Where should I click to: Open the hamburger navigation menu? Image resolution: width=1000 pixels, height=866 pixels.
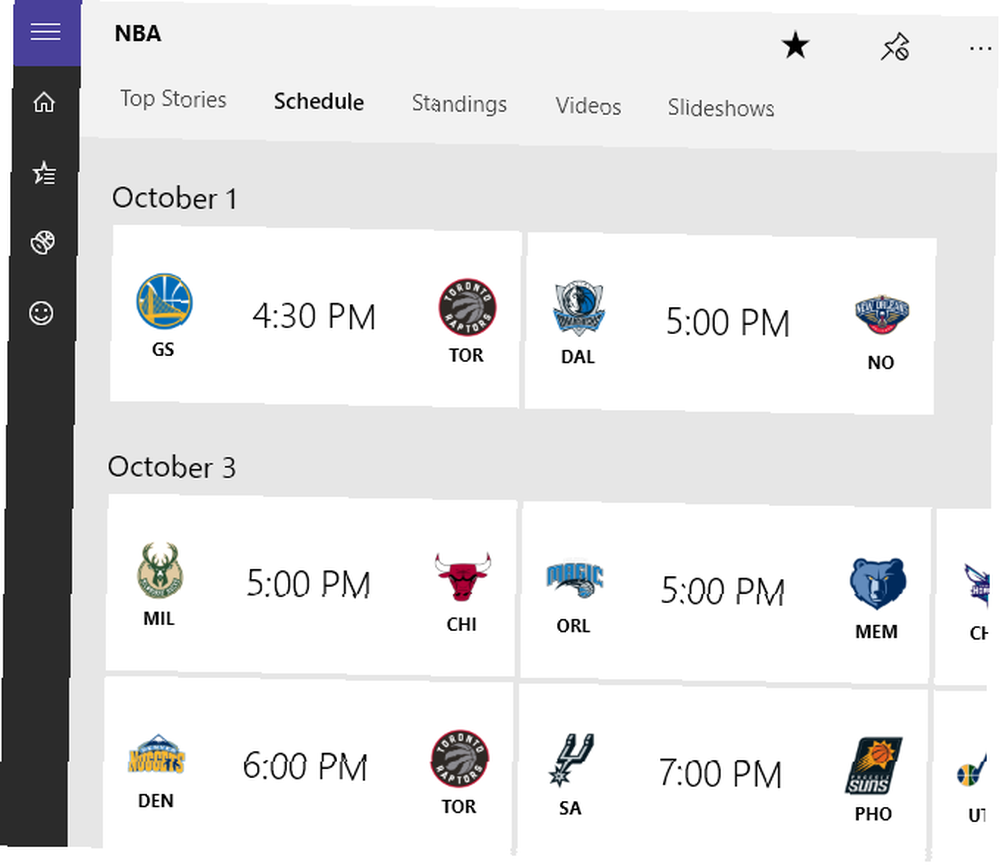(x=47, y=31)
